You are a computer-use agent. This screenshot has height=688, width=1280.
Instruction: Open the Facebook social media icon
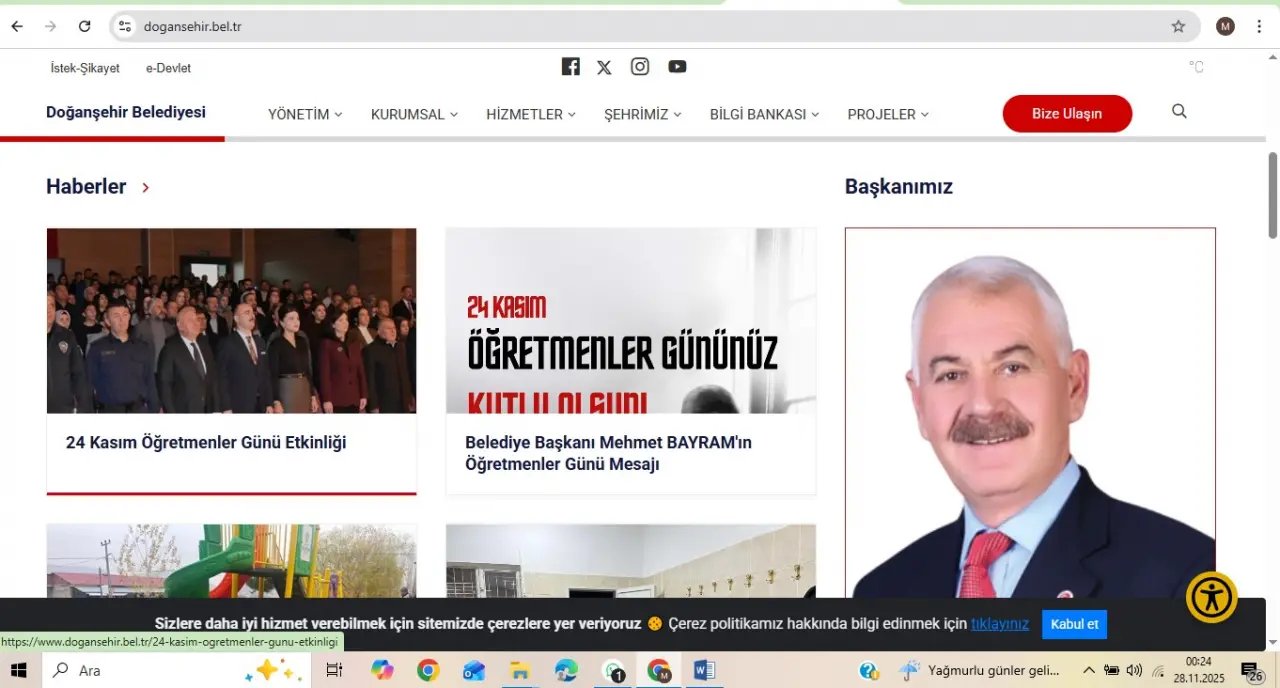(x=570, y=67)
